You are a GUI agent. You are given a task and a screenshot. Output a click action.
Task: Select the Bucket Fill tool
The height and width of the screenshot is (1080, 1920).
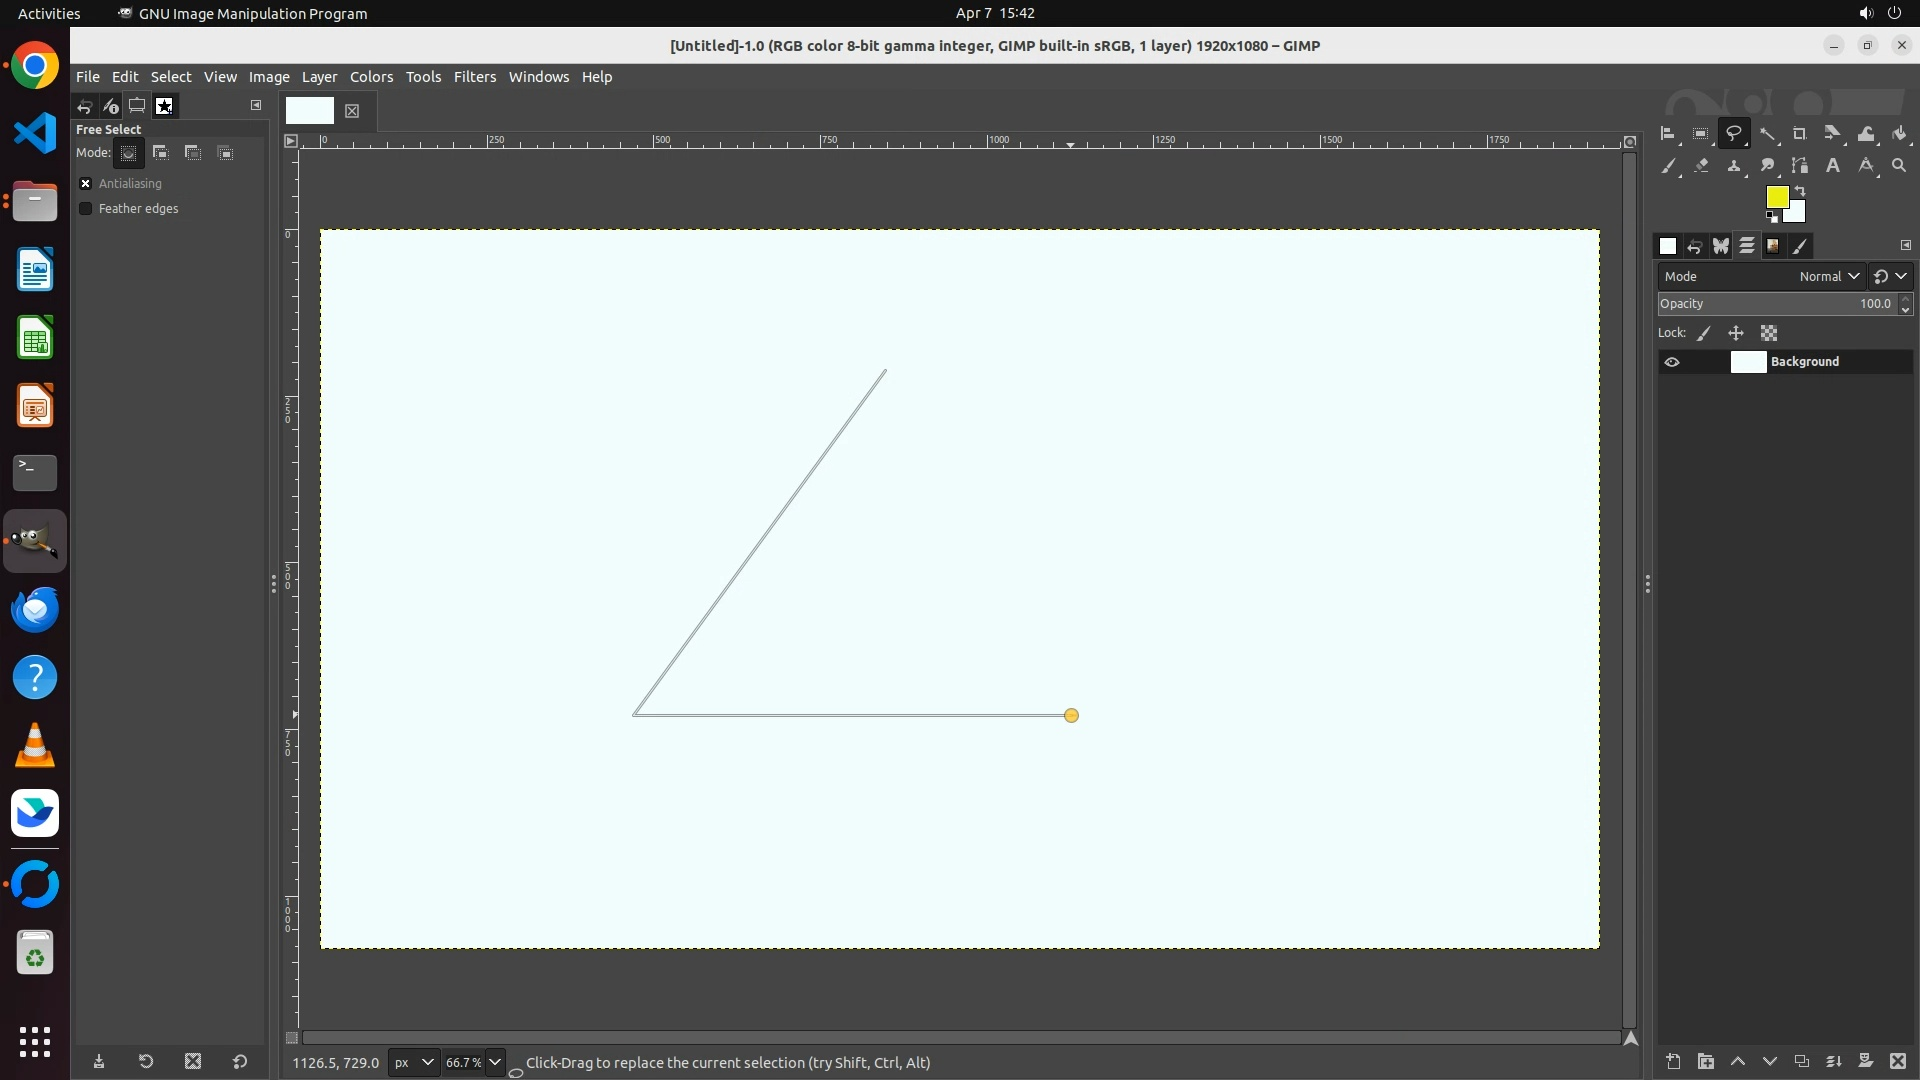1900,134
